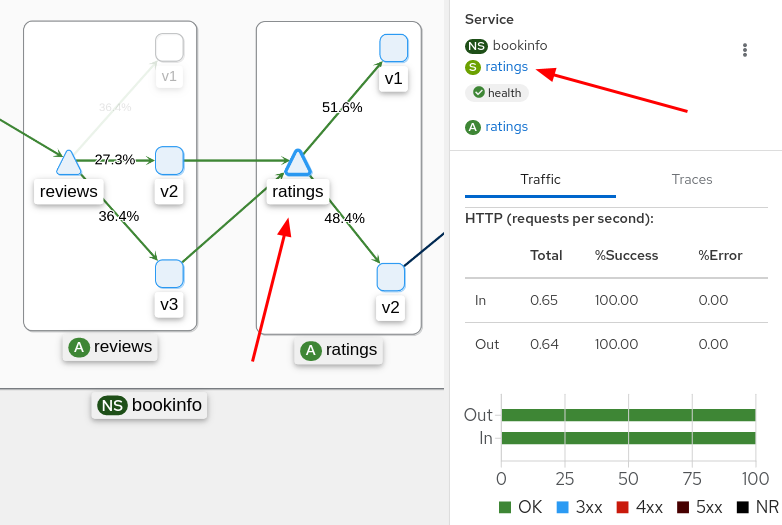
Task: Open the ratings service link
Action: tap(506, 67)
